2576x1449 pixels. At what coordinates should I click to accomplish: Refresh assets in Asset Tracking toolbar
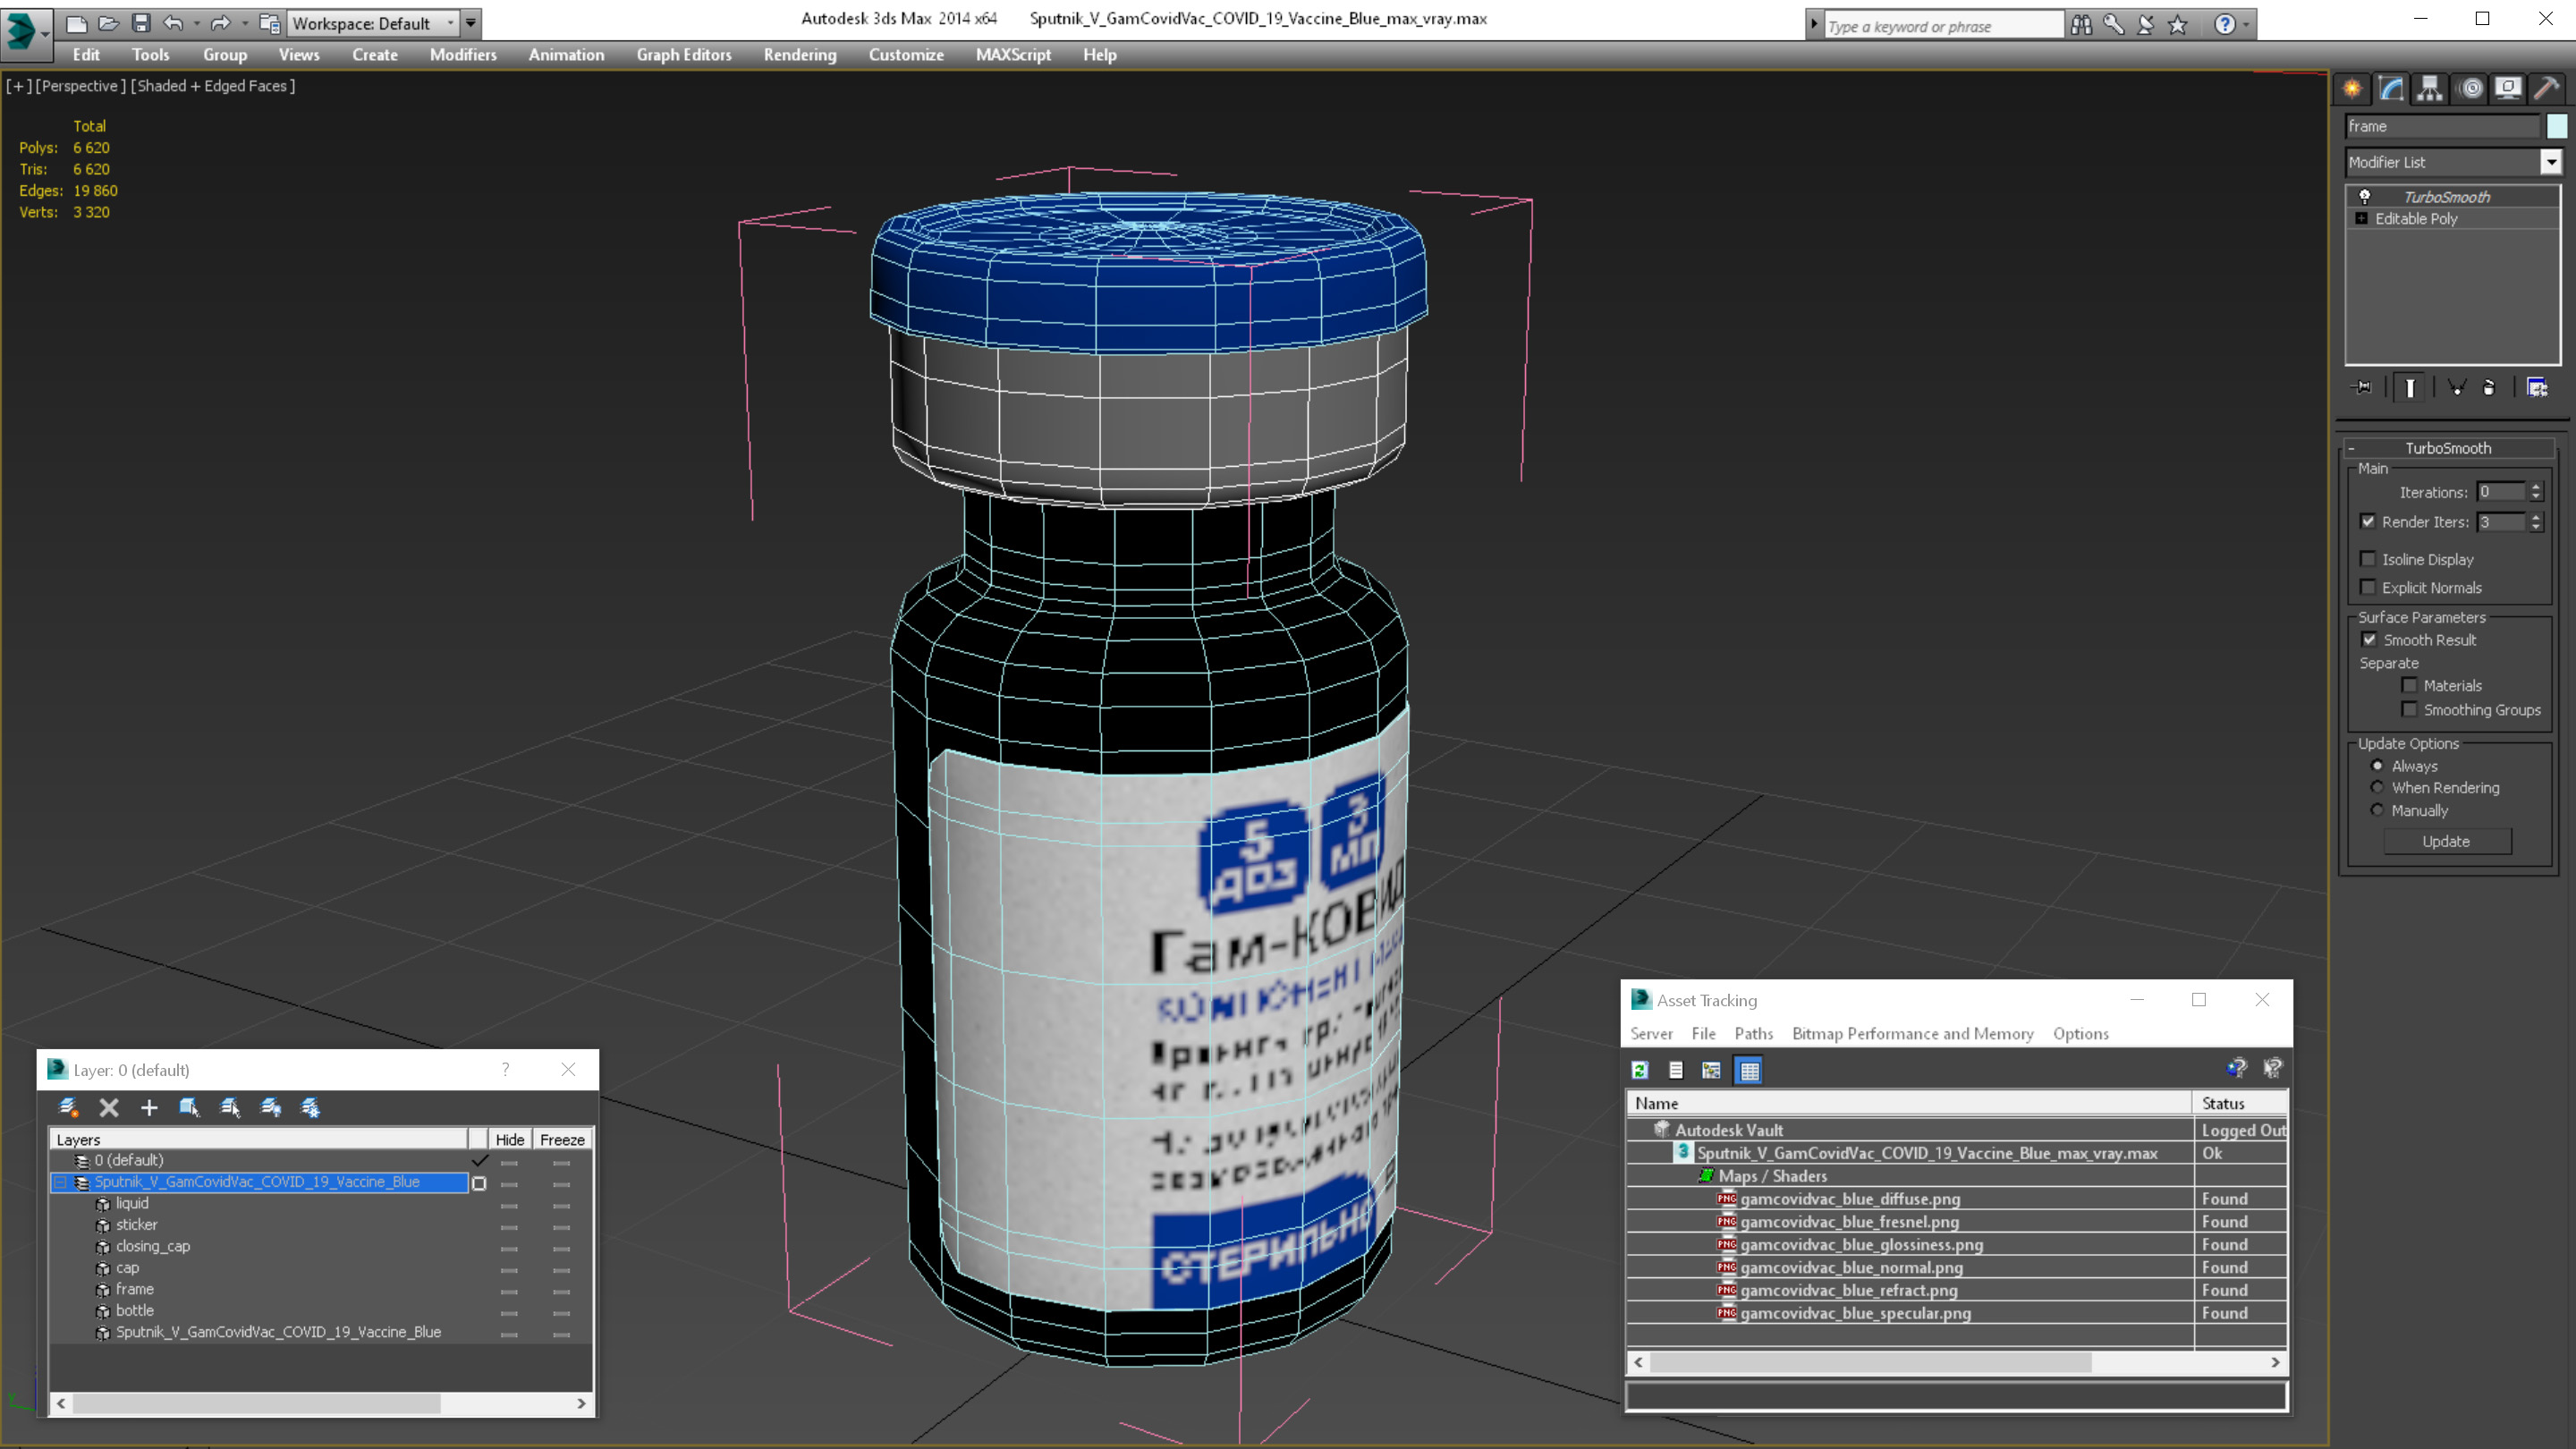(x=1640, y=1070)
